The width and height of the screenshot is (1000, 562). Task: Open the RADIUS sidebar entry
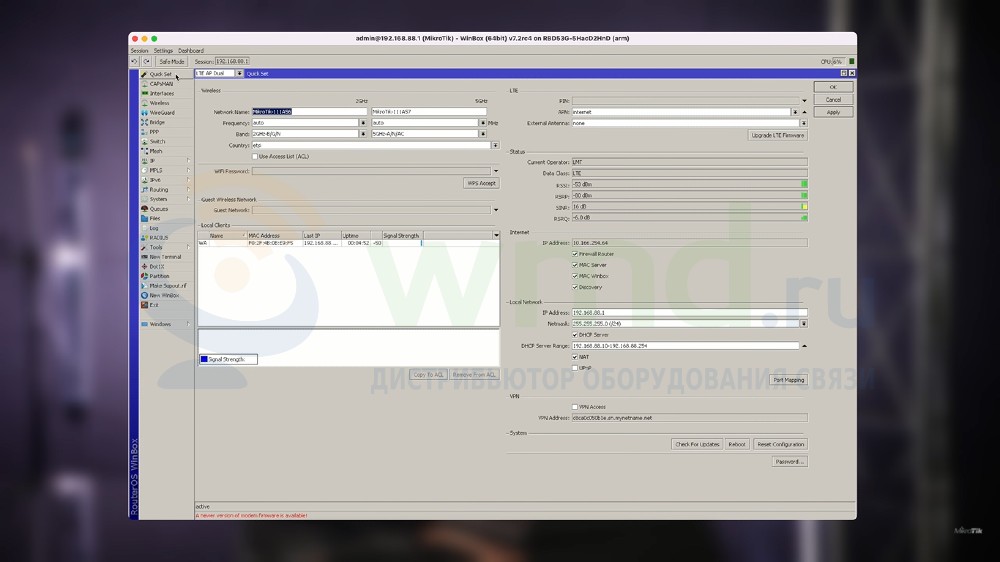tap(159, 237)
